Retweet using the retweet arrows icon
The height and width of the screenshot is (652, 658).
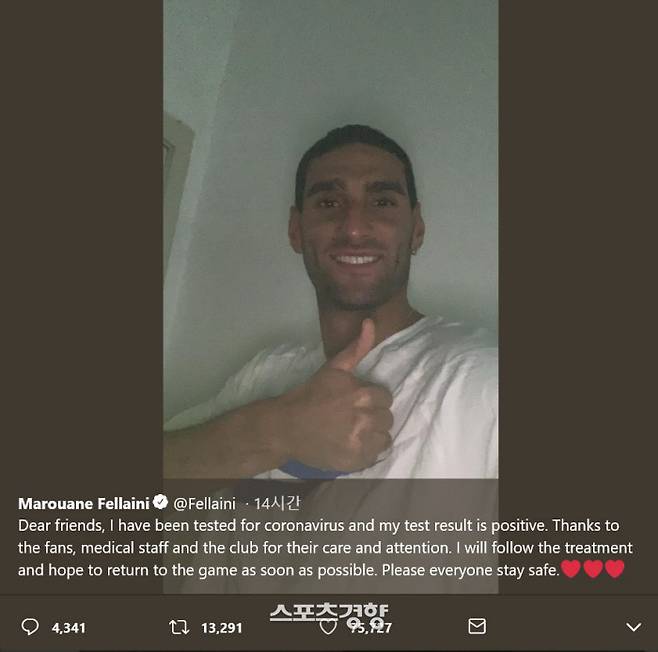pyautogui.click(x=179, y=627)
